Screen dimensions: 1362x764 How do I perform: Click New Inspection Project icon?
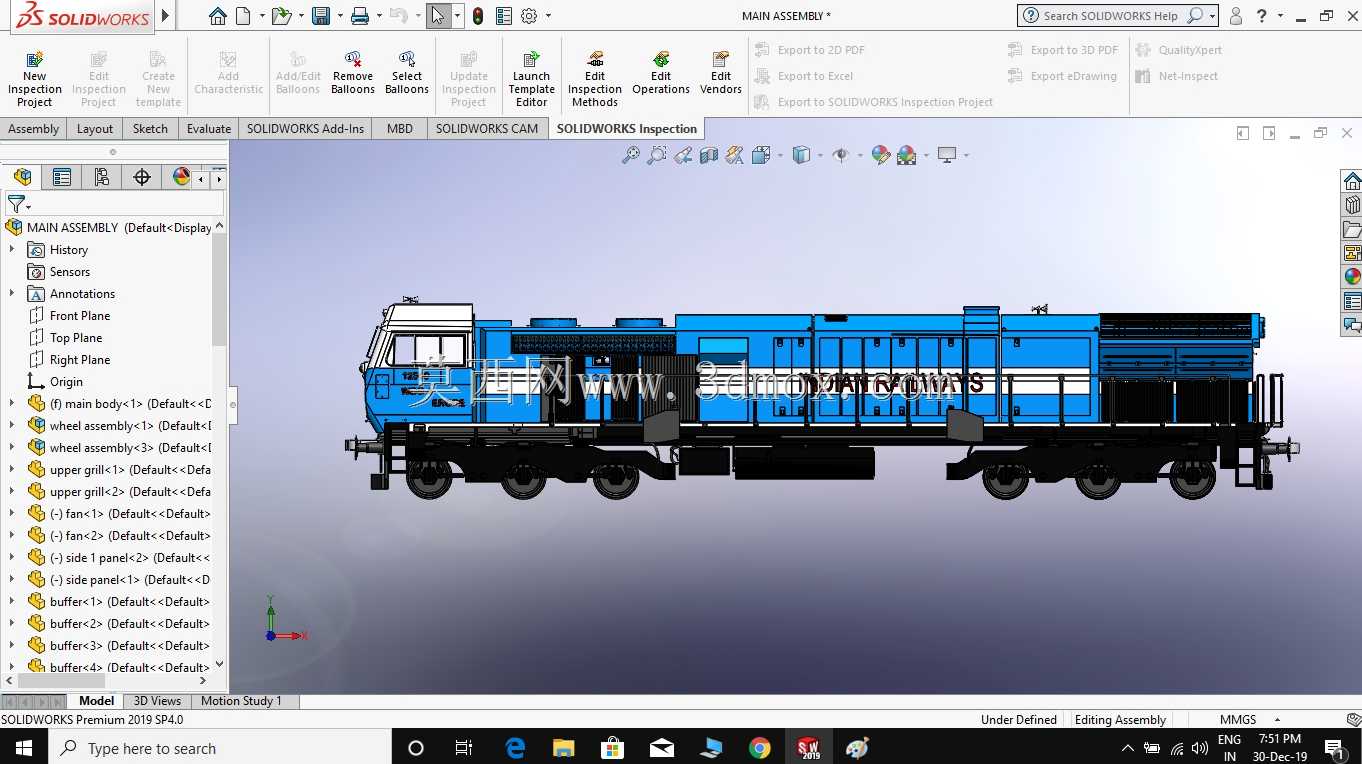(34, 60)
